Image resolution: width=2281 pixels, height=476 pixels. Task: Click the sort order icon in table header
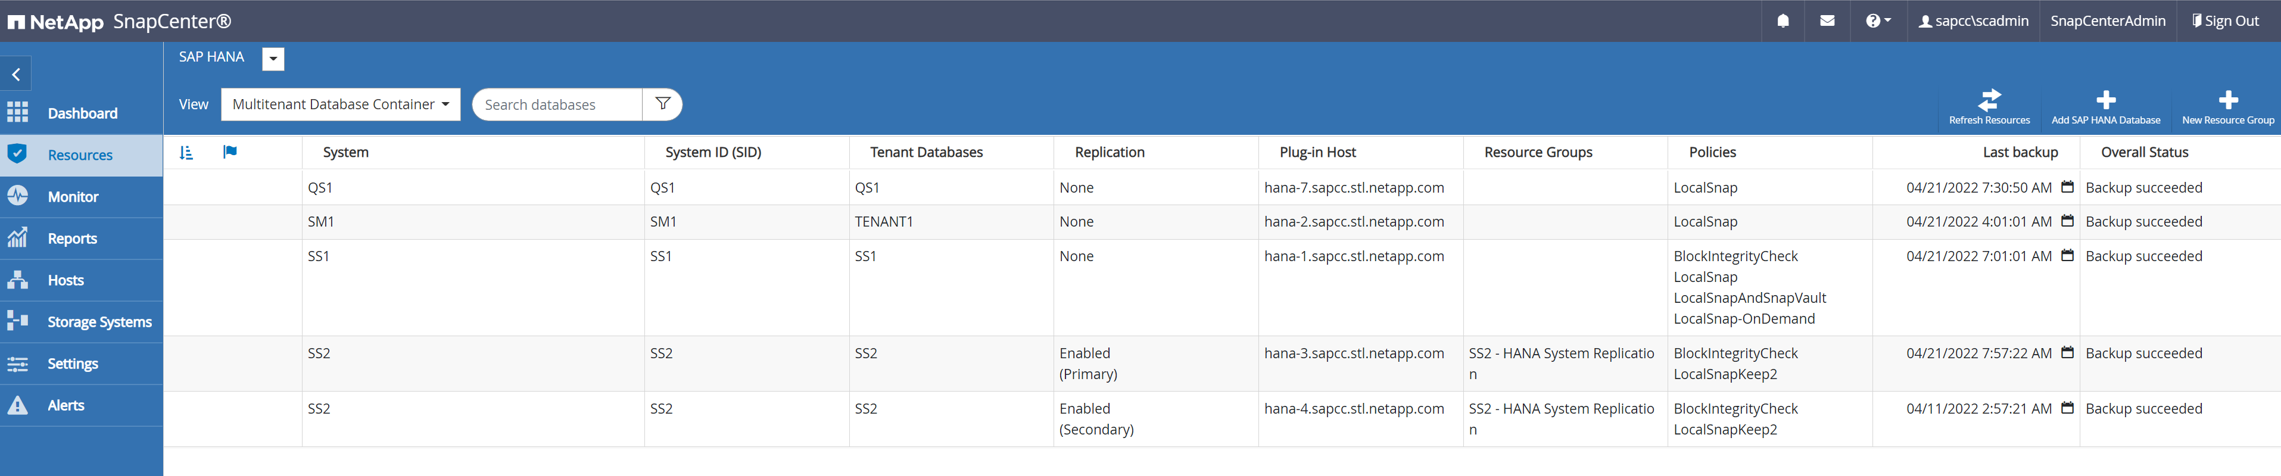(187, 152)
